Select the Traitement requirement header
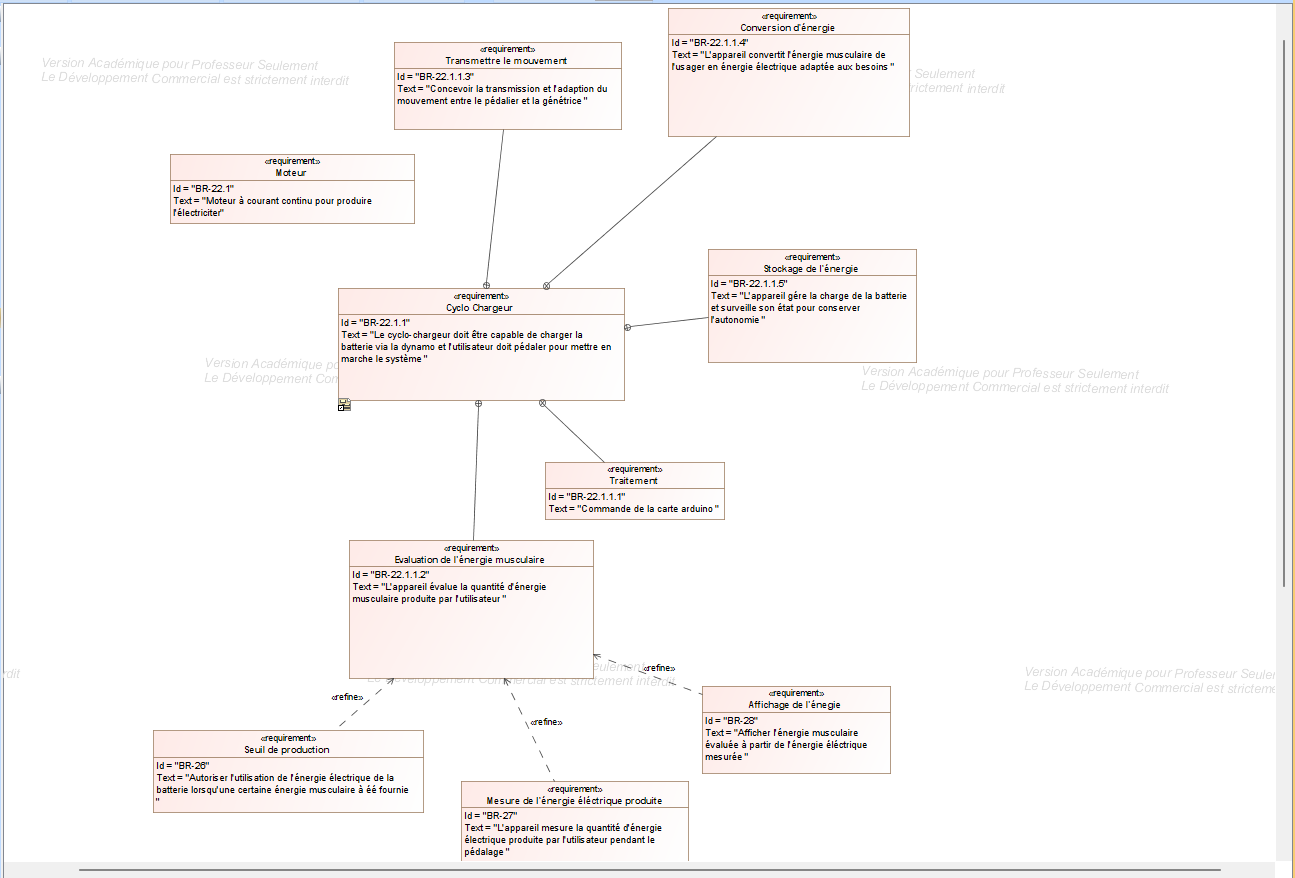Viewport: 1295px width, 878px height. [x=634, y=480]
